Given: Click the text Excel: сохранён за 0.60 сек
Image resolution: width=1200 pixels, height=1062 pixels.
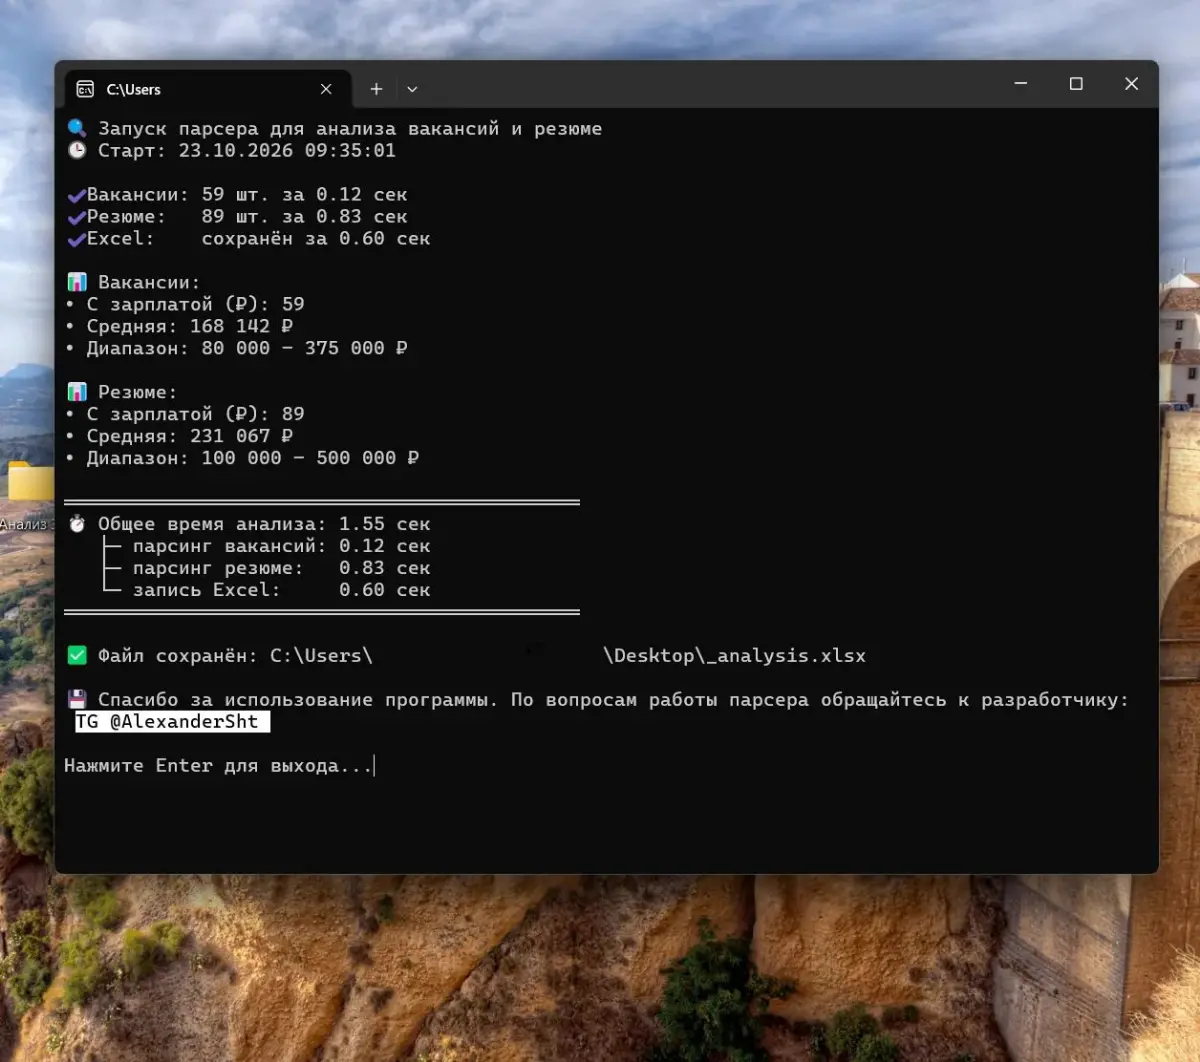Looking at the screenshot, I should pos(259,239).
